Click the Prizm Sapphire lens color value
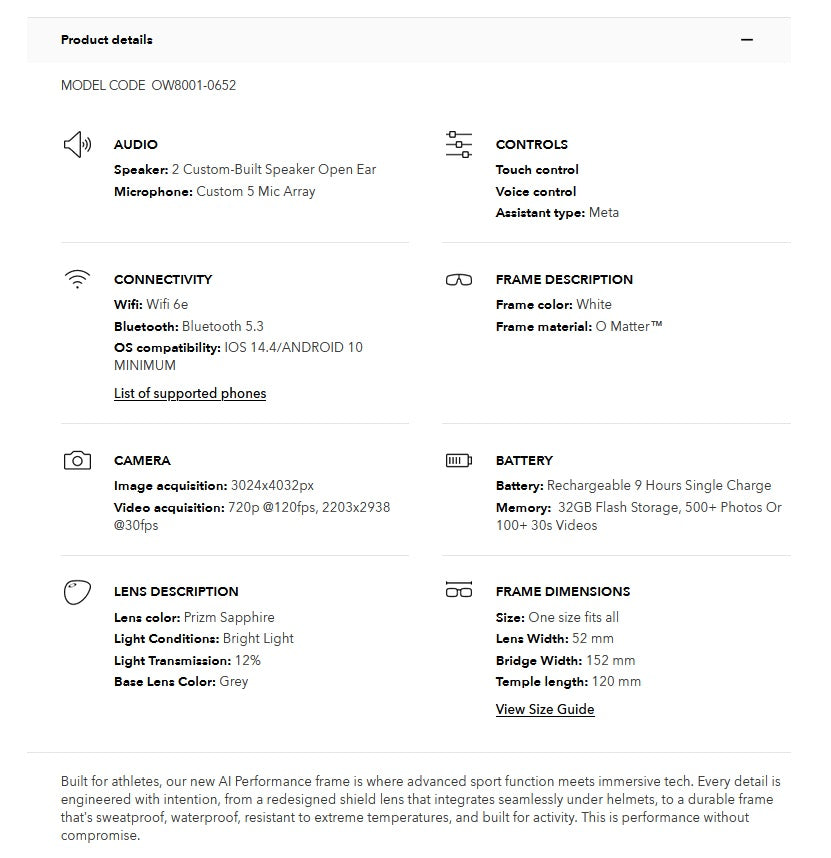Image resolution: width=831 pixels, height=858 pixels. pyautogui.click(x=229, y=618)
